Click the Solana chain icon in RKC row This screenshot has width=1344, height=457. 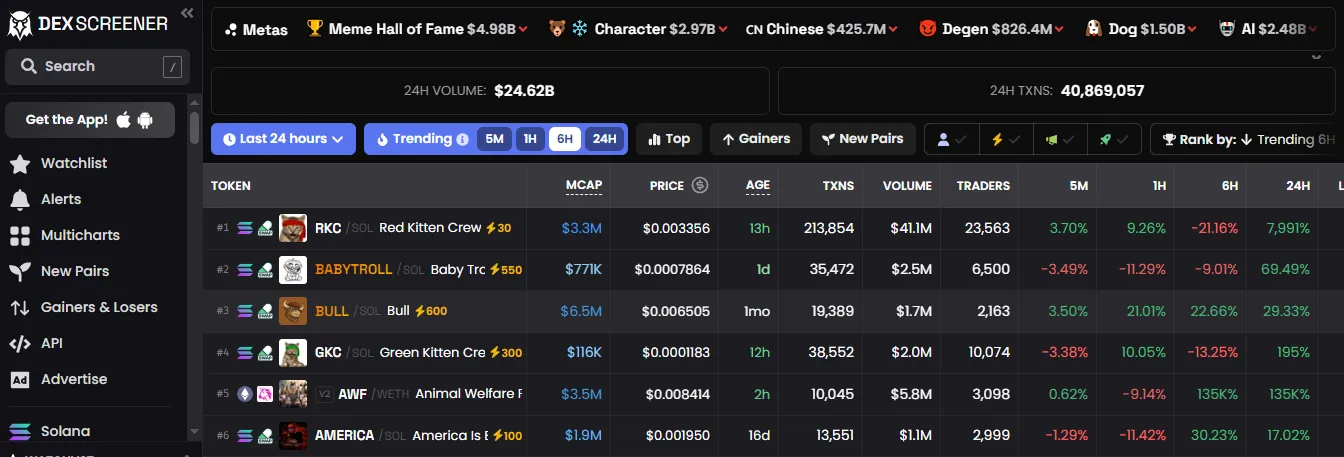click(x=245, y=228)
